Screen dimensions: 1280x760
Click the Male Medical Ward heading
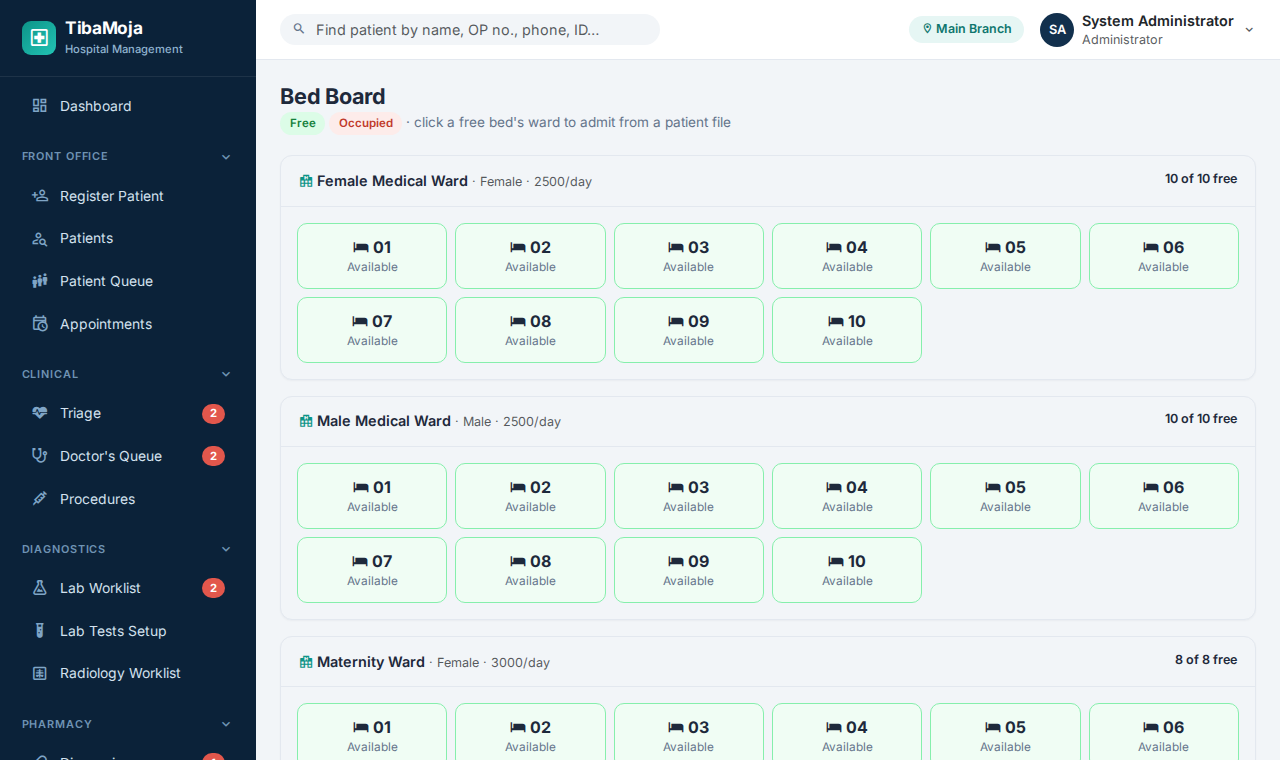pyautogui.click(x=384, y=421)
